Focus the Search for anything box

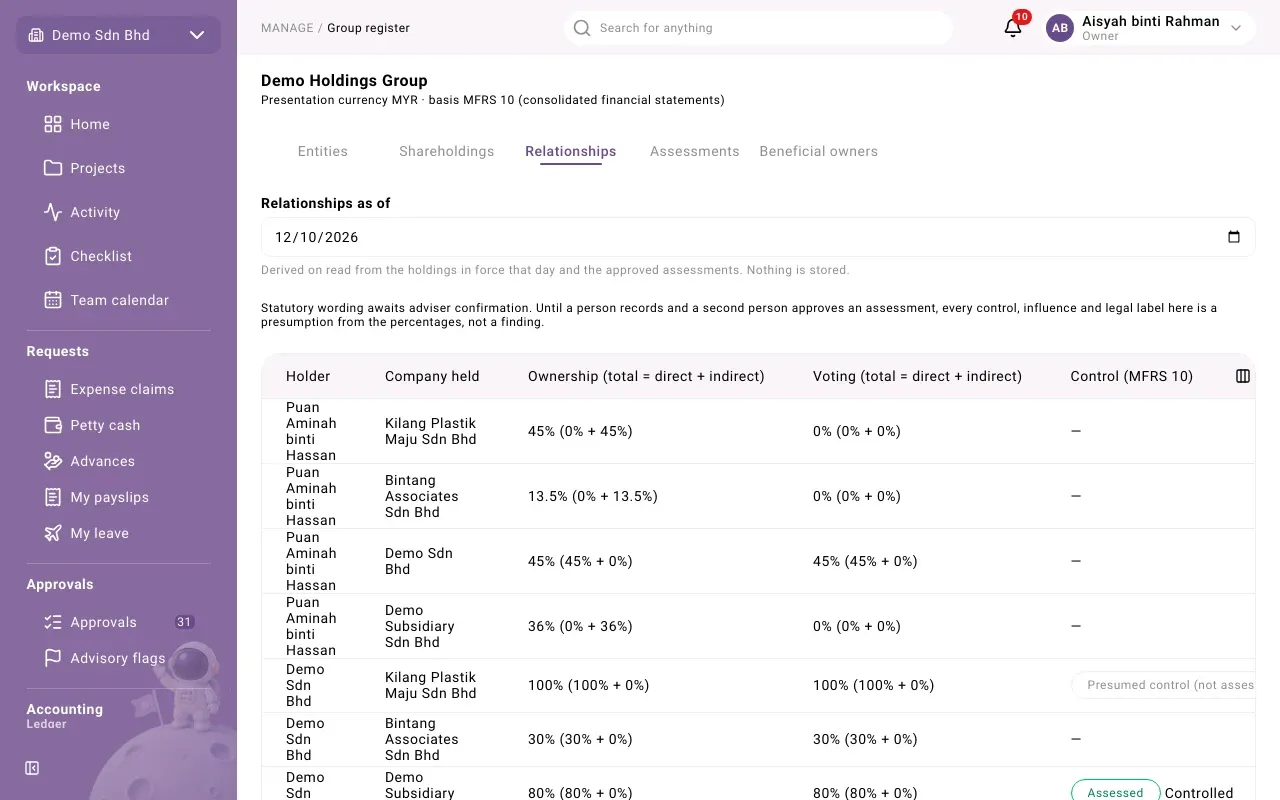(758, 28)
